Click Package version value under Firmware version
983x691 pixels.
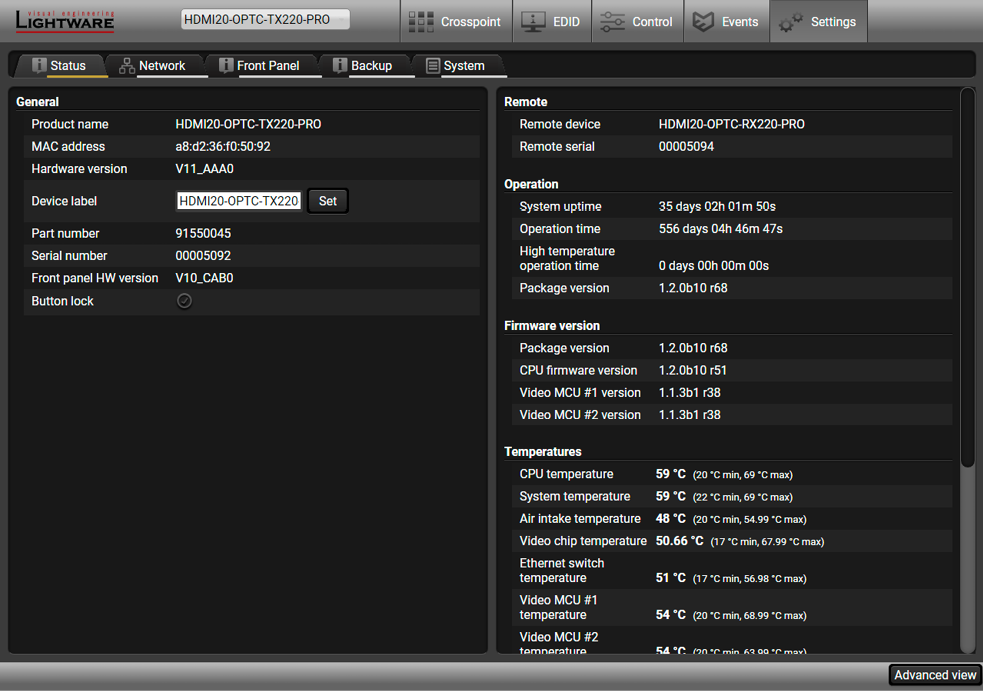(x=693, y=348)
